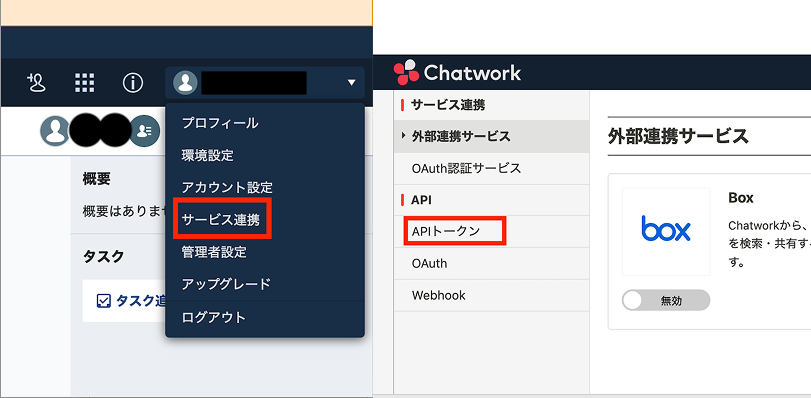Open OAuth認証サービス sidebar item
The width and height of the screenshot is (811, 398).
pyautogui.click(x=491, y=168)
